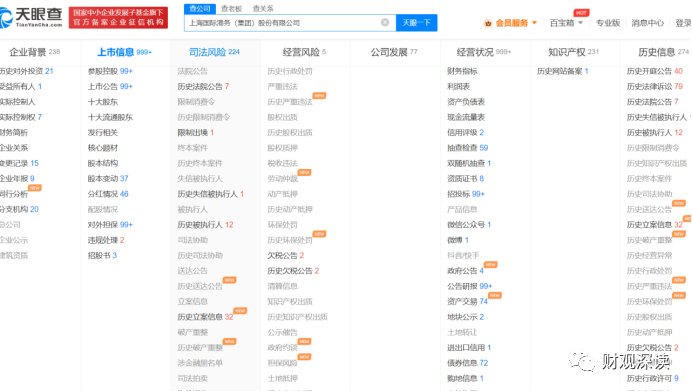Click the Tianyancha logo
The height and width of the screenshot is (392, 692).
point(31,17)
